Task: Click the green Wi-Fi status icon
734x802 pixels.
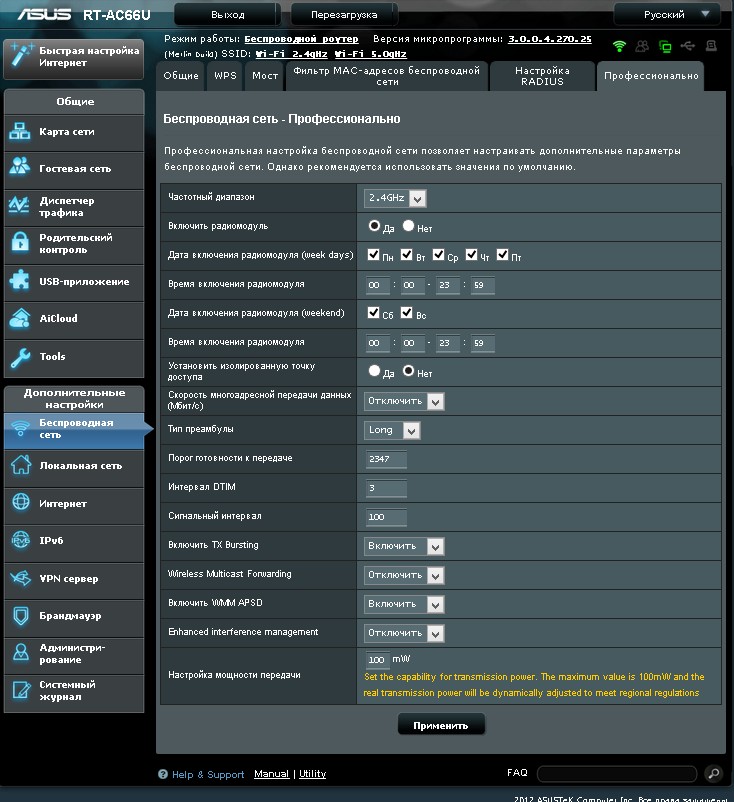Action: pos(619,46)
